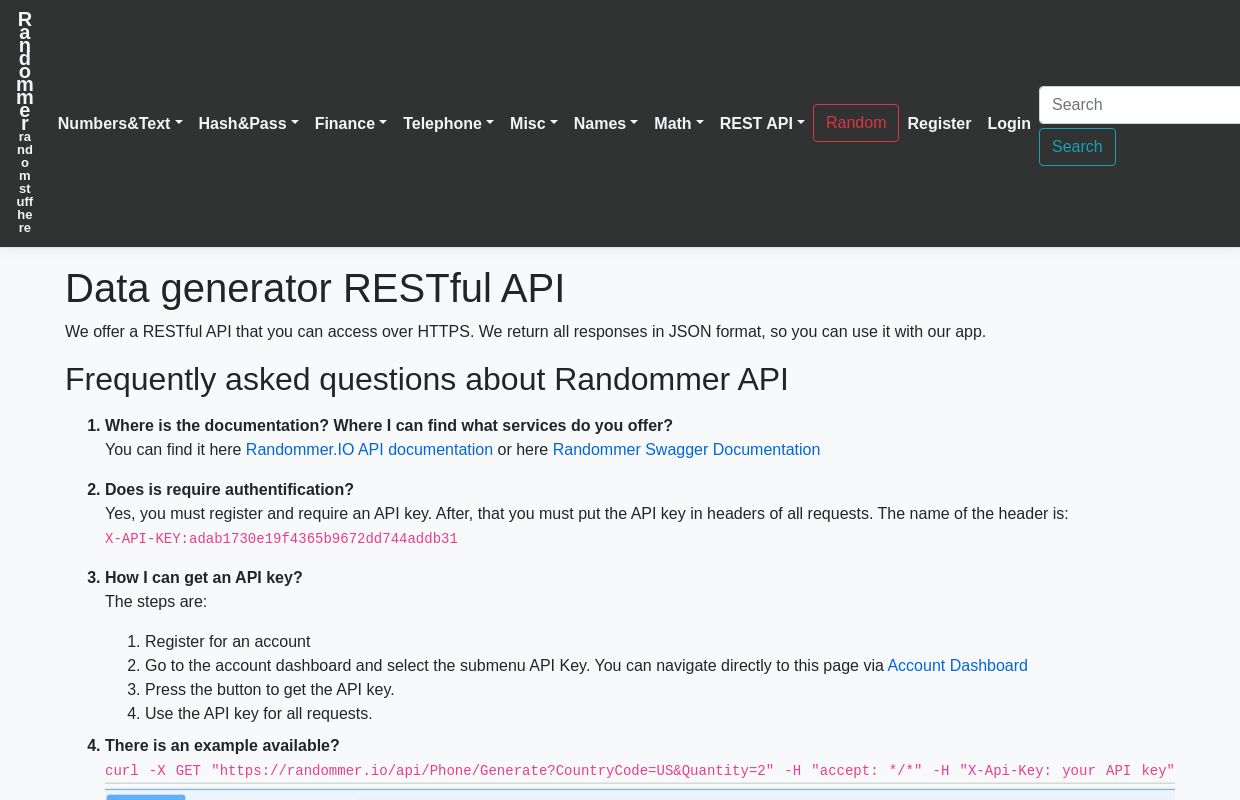1240x800 pixels.
Task: Follow the Account Dashboard link
Action: pyautogui.click(x=957, y=666)
